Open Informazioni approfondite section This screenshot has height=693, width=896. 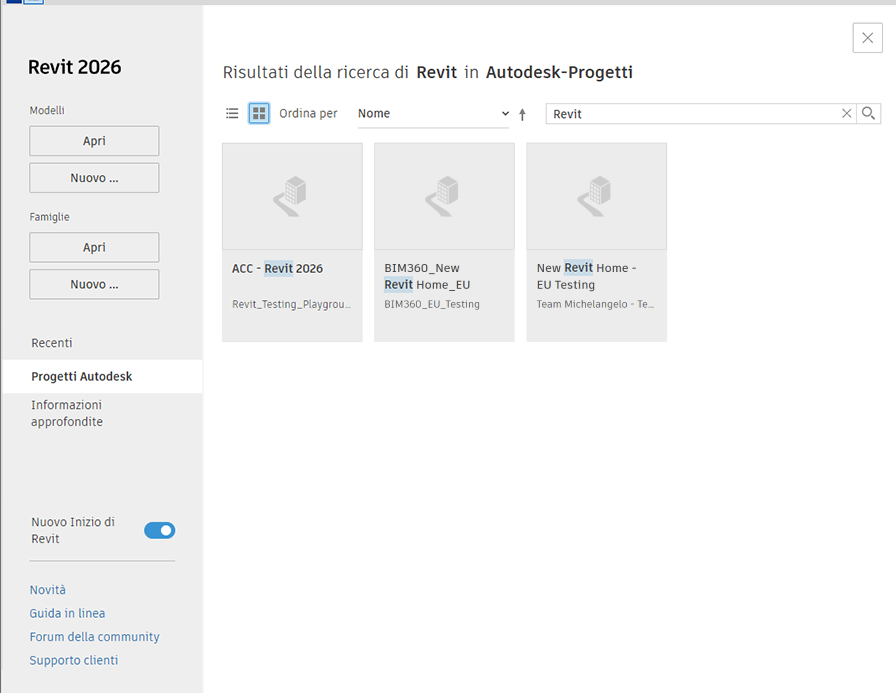67,413
